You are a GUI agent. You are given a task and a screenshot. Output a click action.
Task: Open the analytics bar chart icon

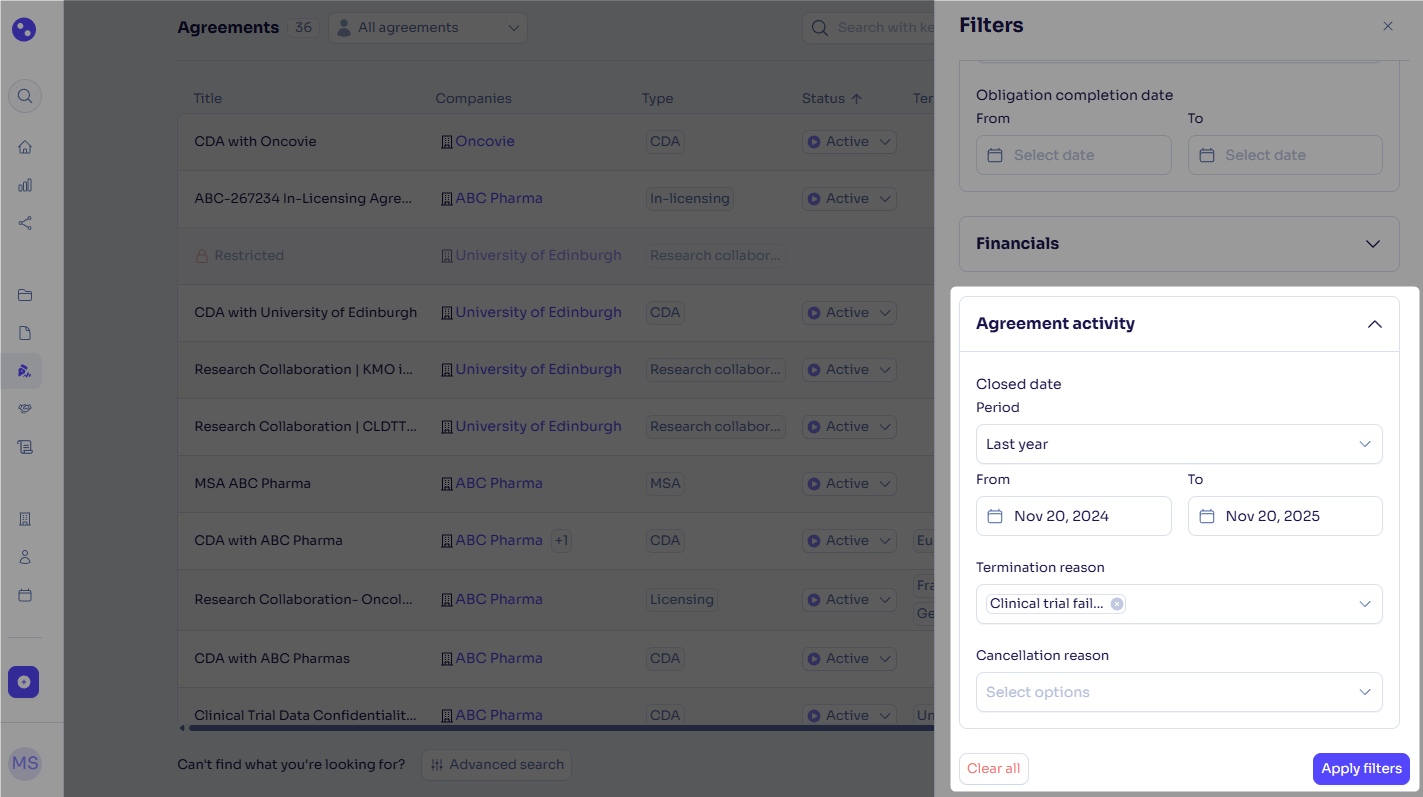(x=25, y=185)
